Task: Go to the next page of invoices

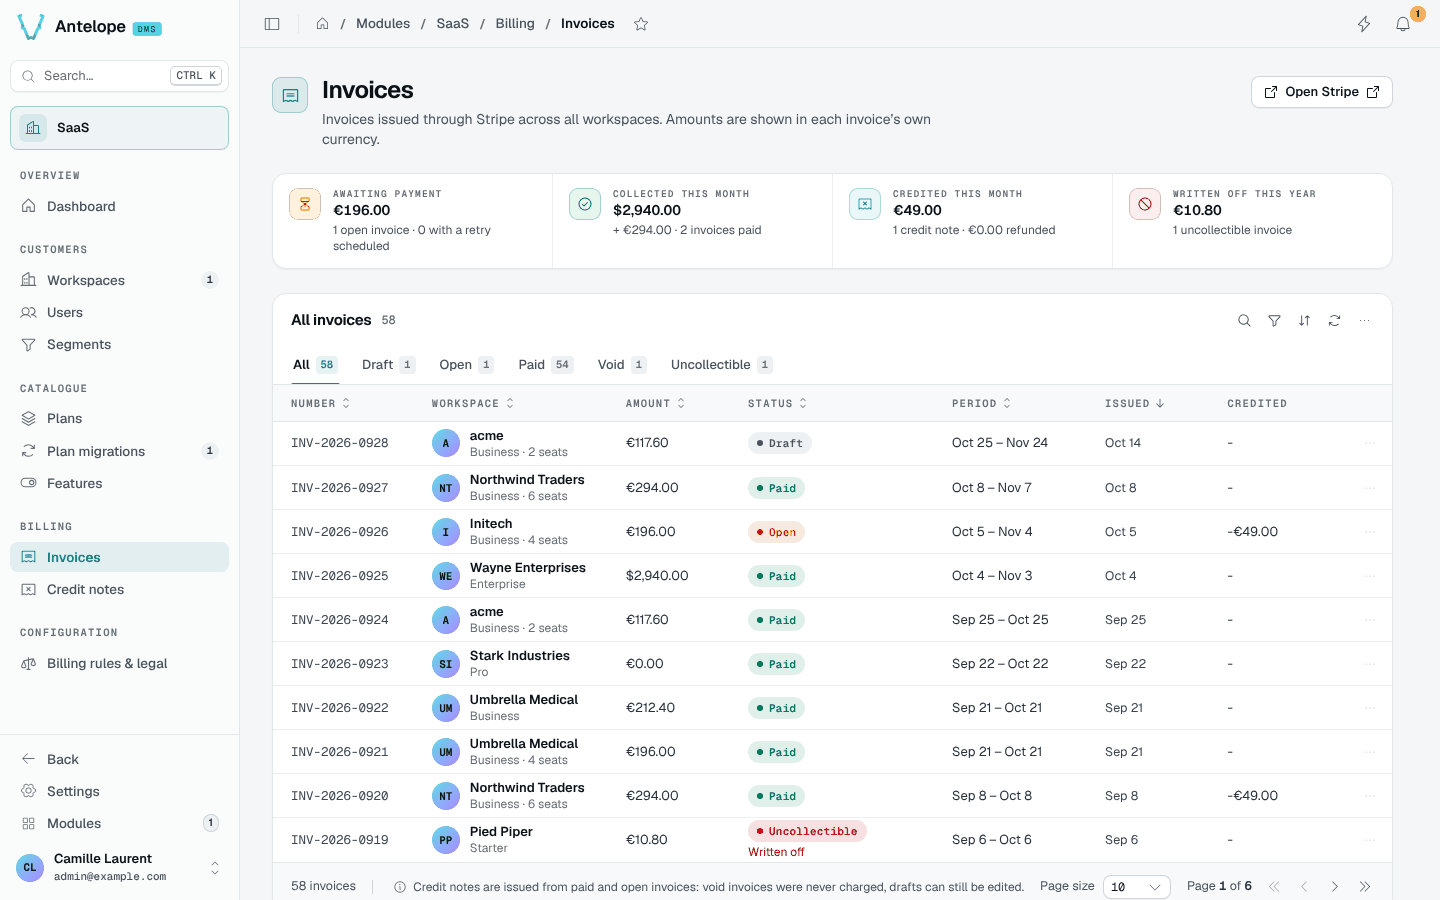Action: (x=1334, y=887)
